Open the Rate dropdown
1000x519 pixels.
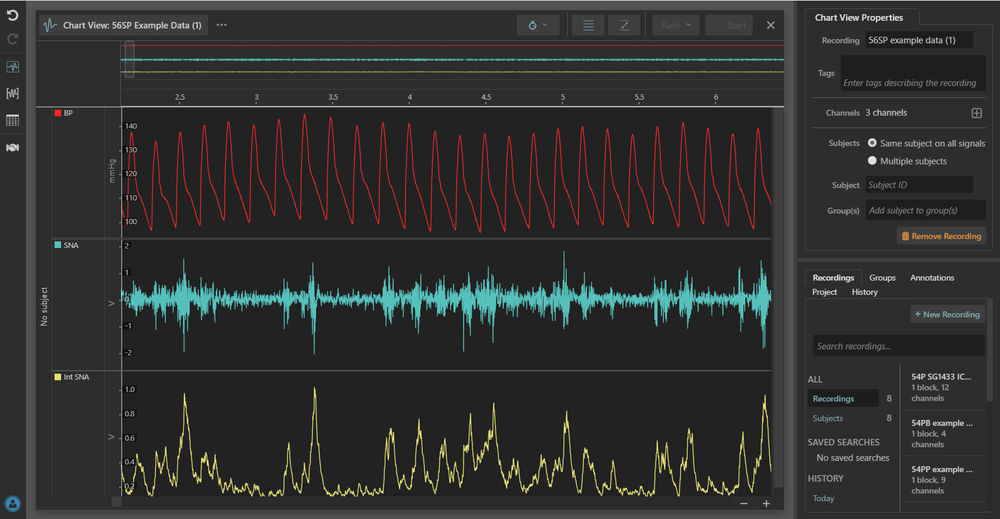676,25
